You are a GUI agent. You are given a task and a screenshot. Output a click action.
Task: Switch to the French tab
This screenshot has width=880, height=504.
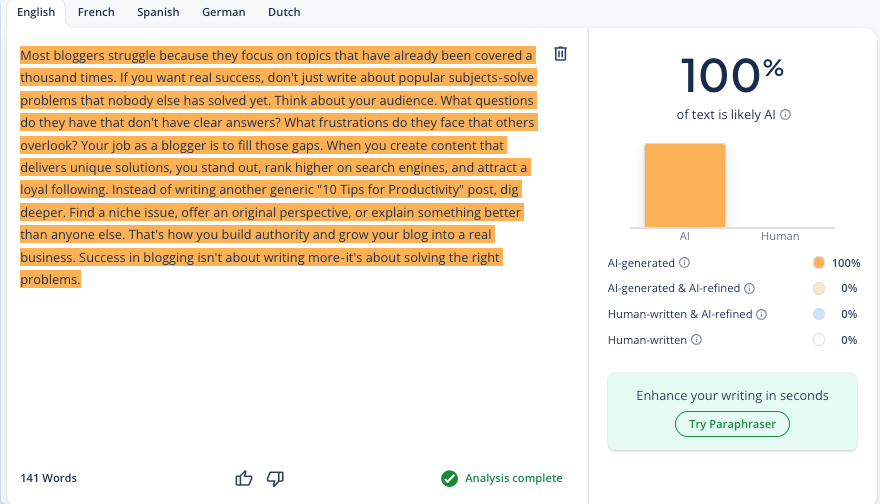(x=96, y=12)
